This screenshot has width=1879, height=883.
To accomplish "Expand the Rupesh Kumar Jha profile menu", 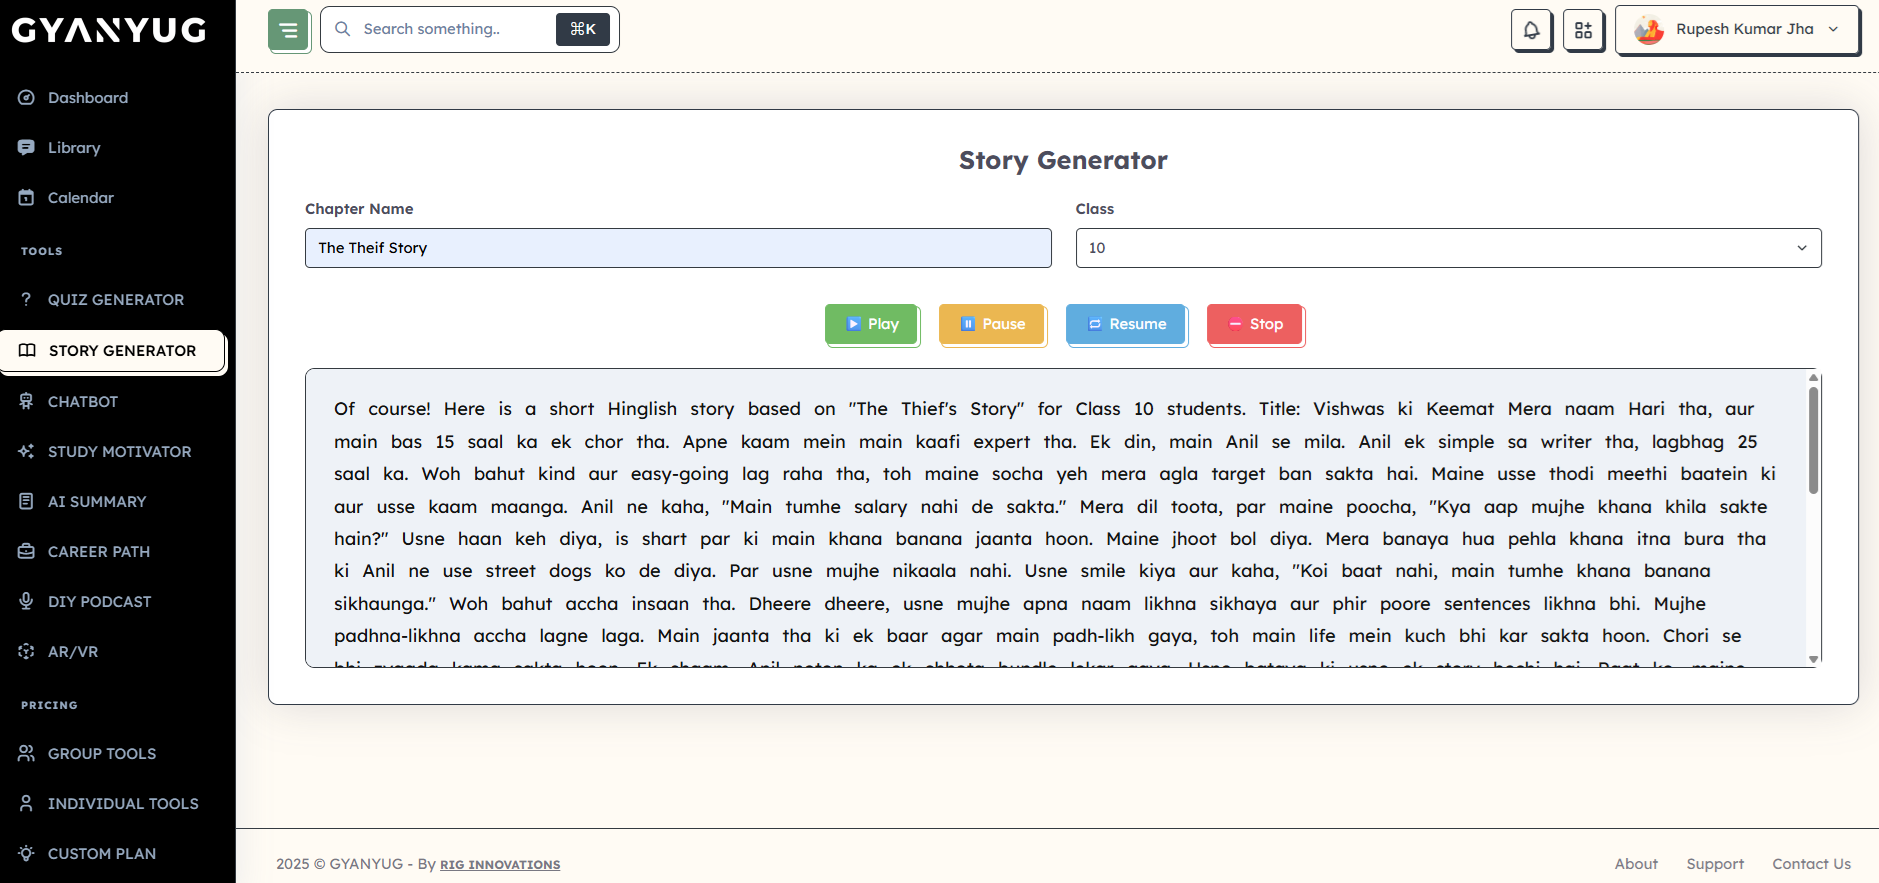I will (x=1737, y=30).
